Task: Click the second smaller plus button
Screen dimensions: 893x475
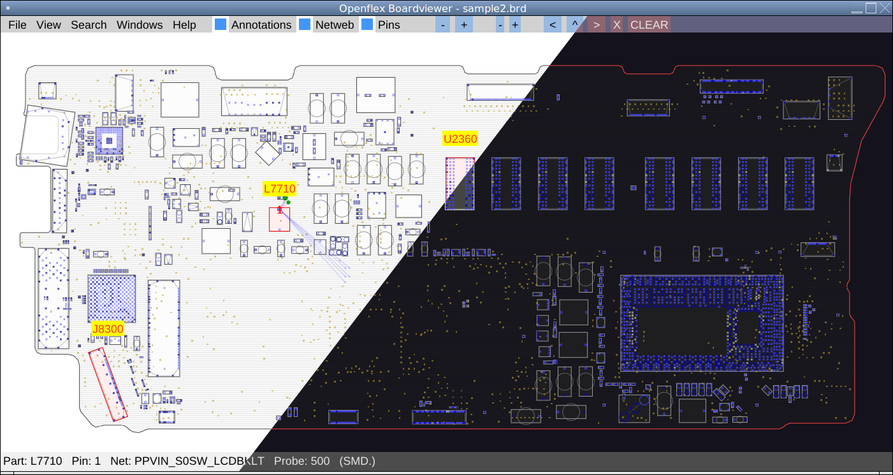Action: 515,24
